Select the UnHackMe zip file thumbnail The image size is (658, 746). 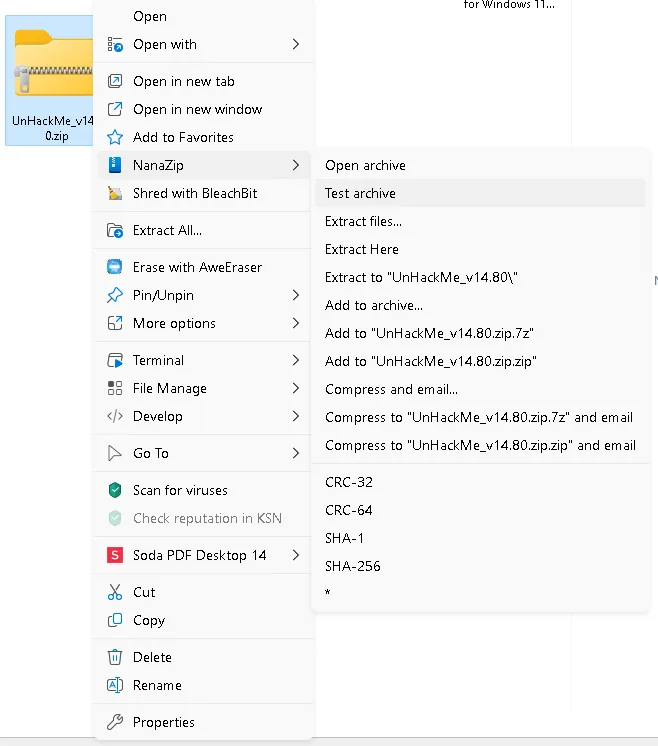click(50, 80)
